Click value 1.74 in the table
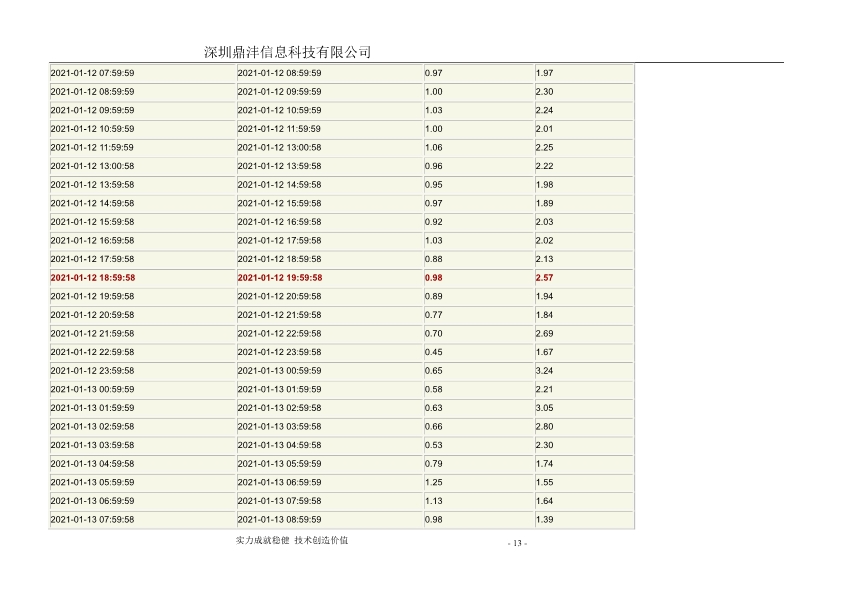The image size is (841, 595). 544,464
